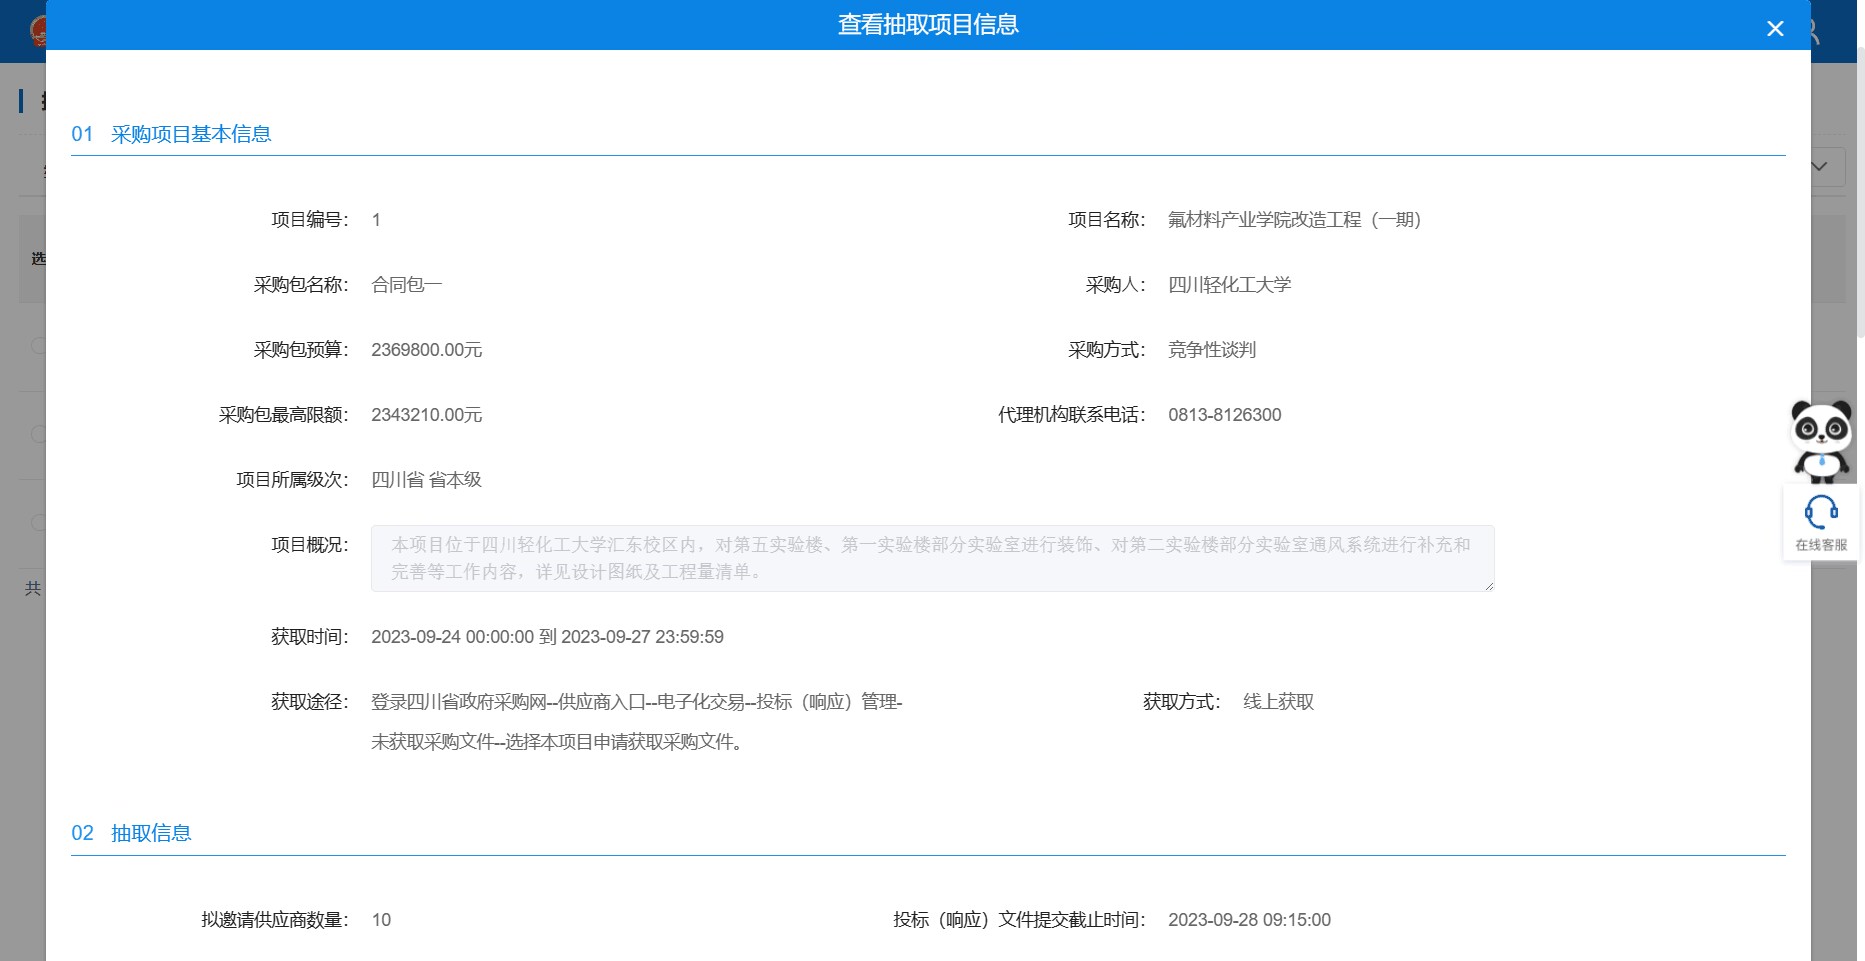Viewport: 1865px width, 961px height.
Task: Select the second radio button in background list
Action: pyautogui.click(x=38, y=434)
